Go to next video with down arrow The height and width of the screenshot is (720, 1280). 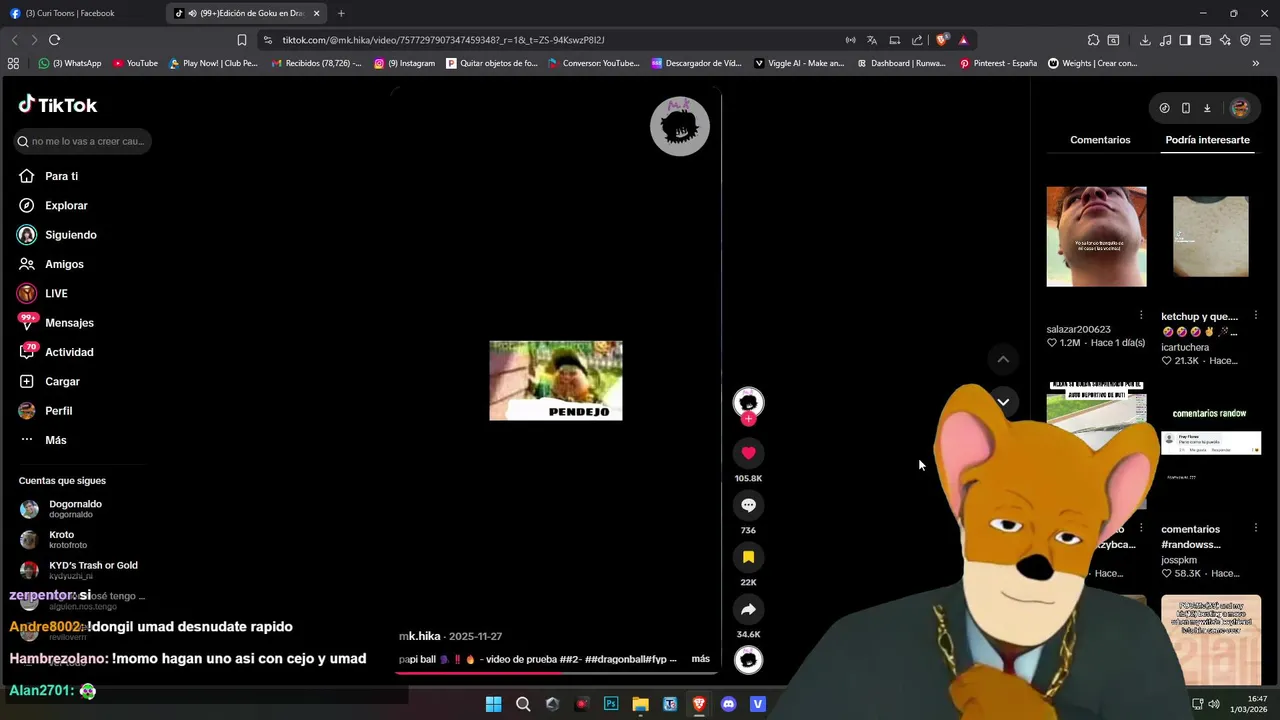click(1003, 402)
